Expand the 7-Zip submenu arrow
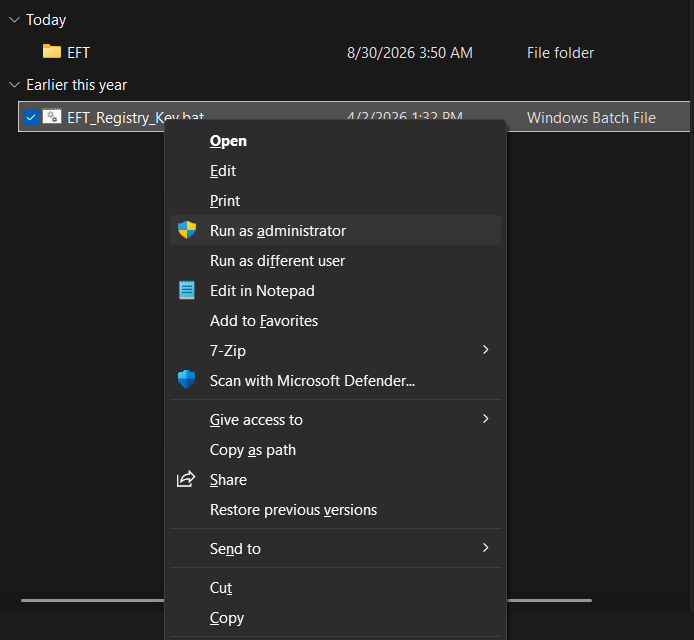This screenshot has width=694, height=640. point(486,350)
